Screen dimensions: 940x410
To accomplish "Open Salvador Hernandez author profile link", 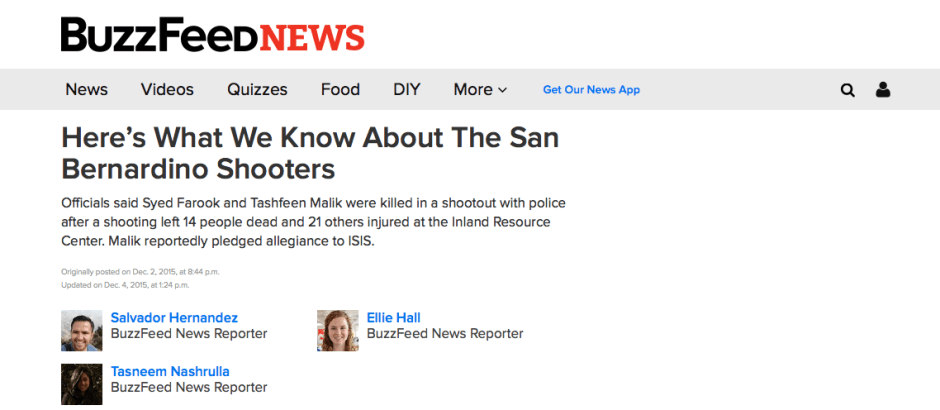I will pyautogui.click(x=174, y=318).
